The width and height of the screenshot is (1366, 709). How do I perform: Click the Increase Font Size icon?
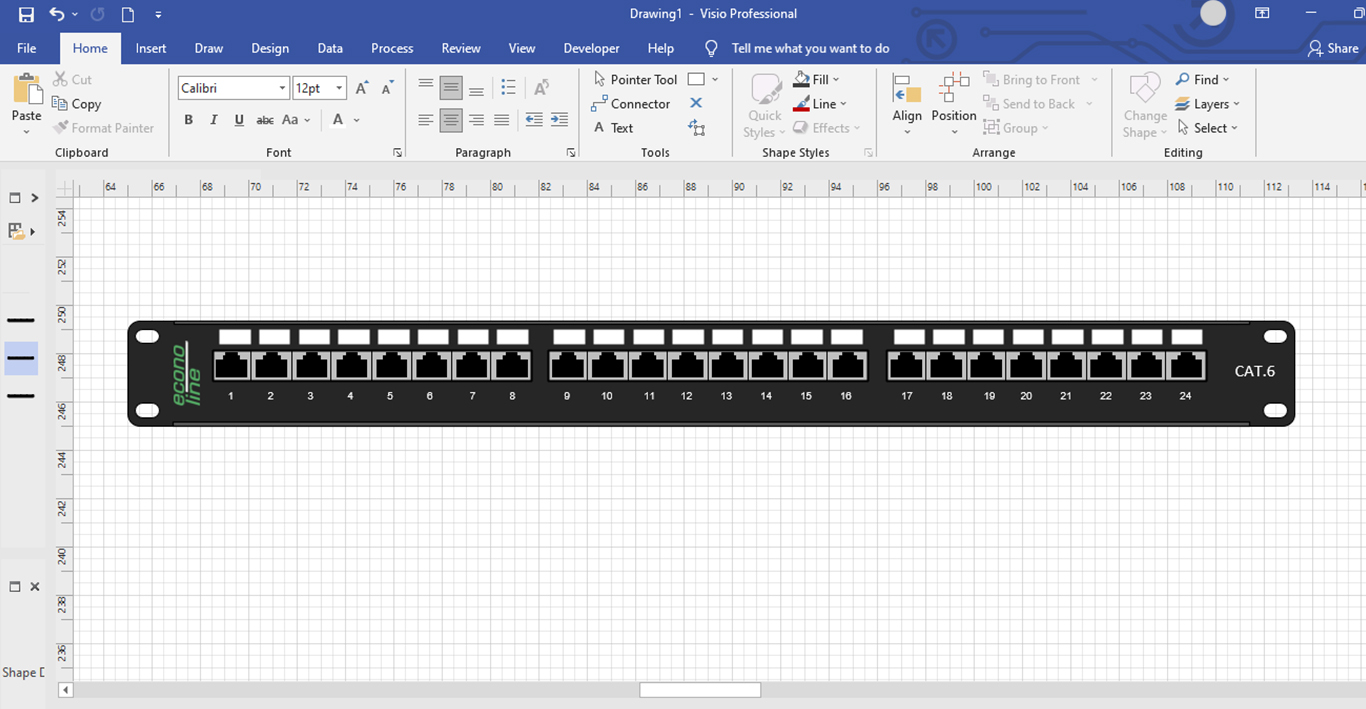point(362,88)
